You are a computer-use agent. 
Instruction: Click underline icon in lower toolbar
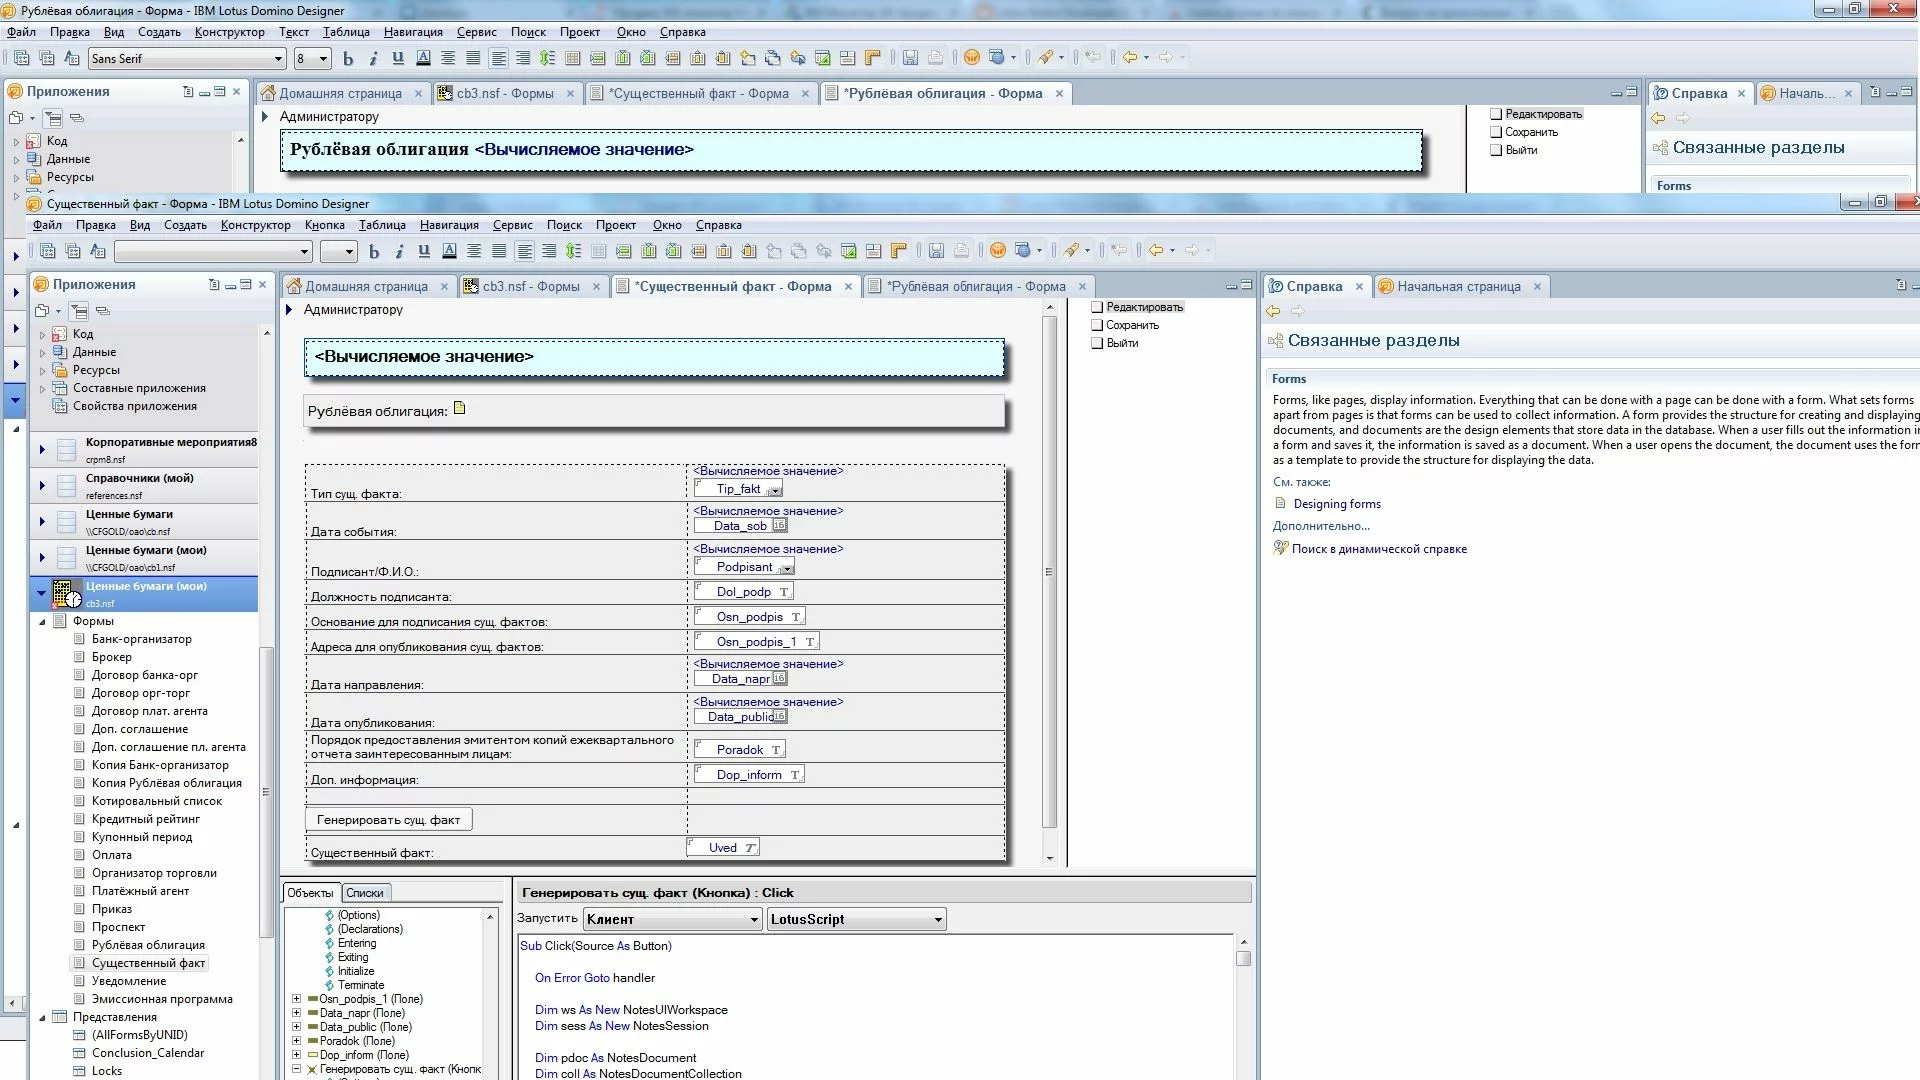point(424,251)
